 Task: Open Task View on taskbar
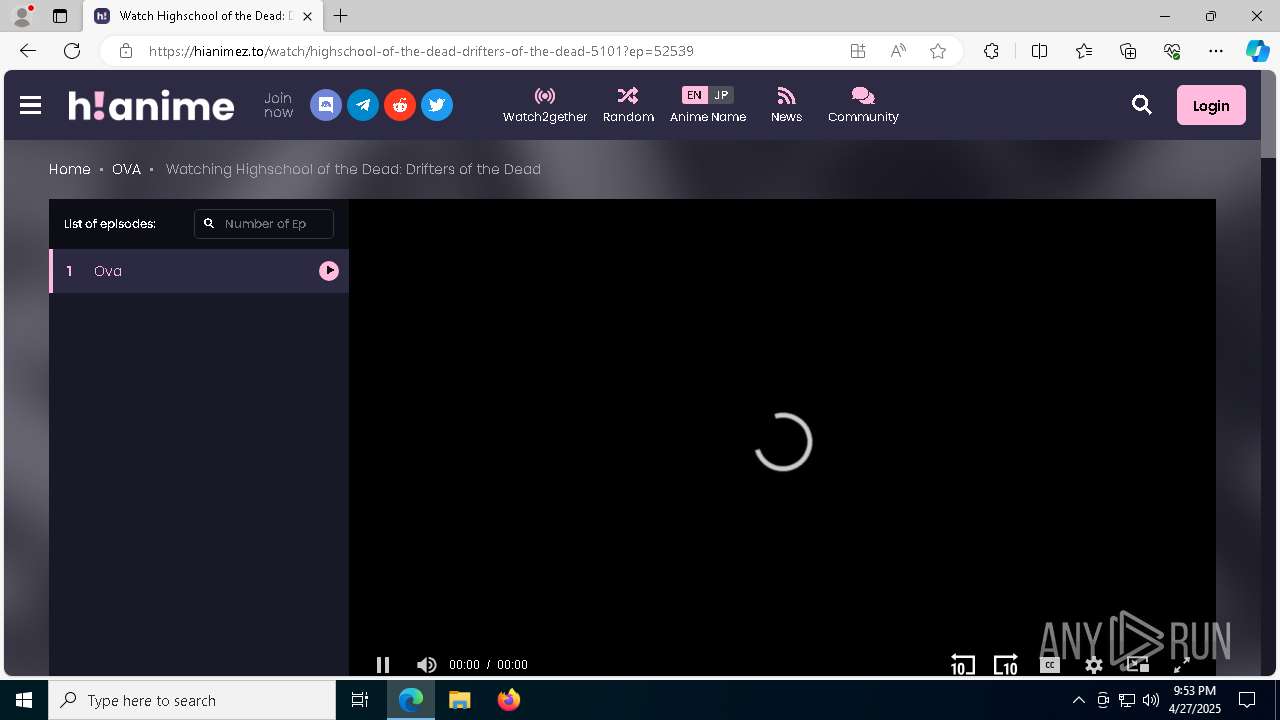(x=360, y=700)
